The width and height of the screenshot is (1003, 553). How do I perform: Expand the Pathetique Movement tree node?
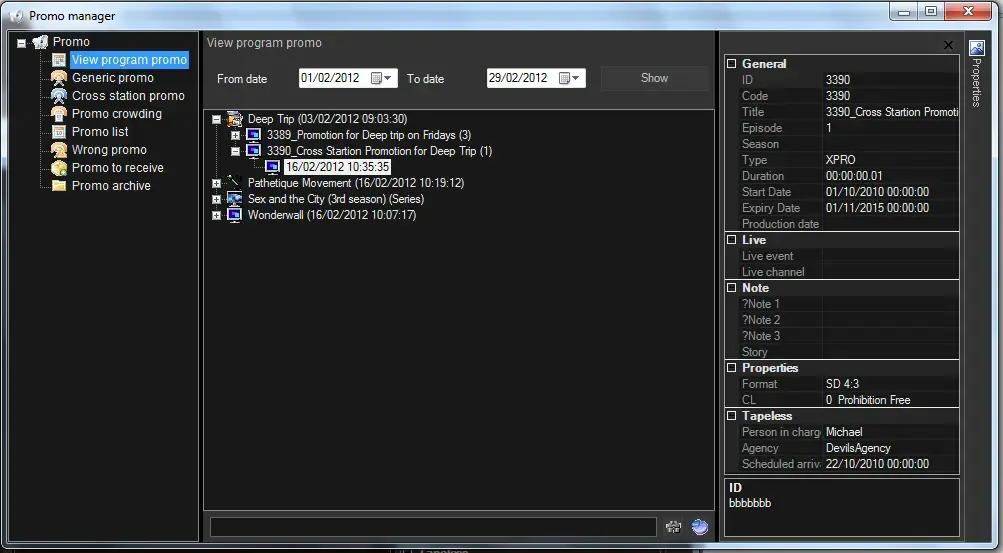pos(217,184)
